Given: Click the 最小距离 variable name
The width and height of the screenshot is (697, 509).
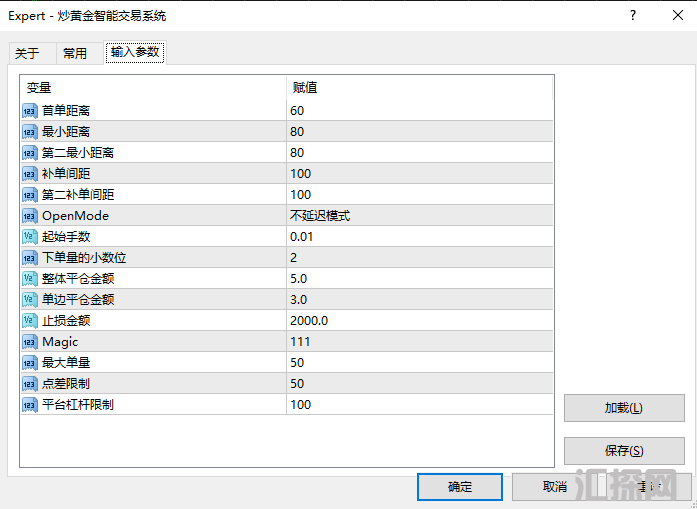Looking at the screenshot, I should point(66,132).
